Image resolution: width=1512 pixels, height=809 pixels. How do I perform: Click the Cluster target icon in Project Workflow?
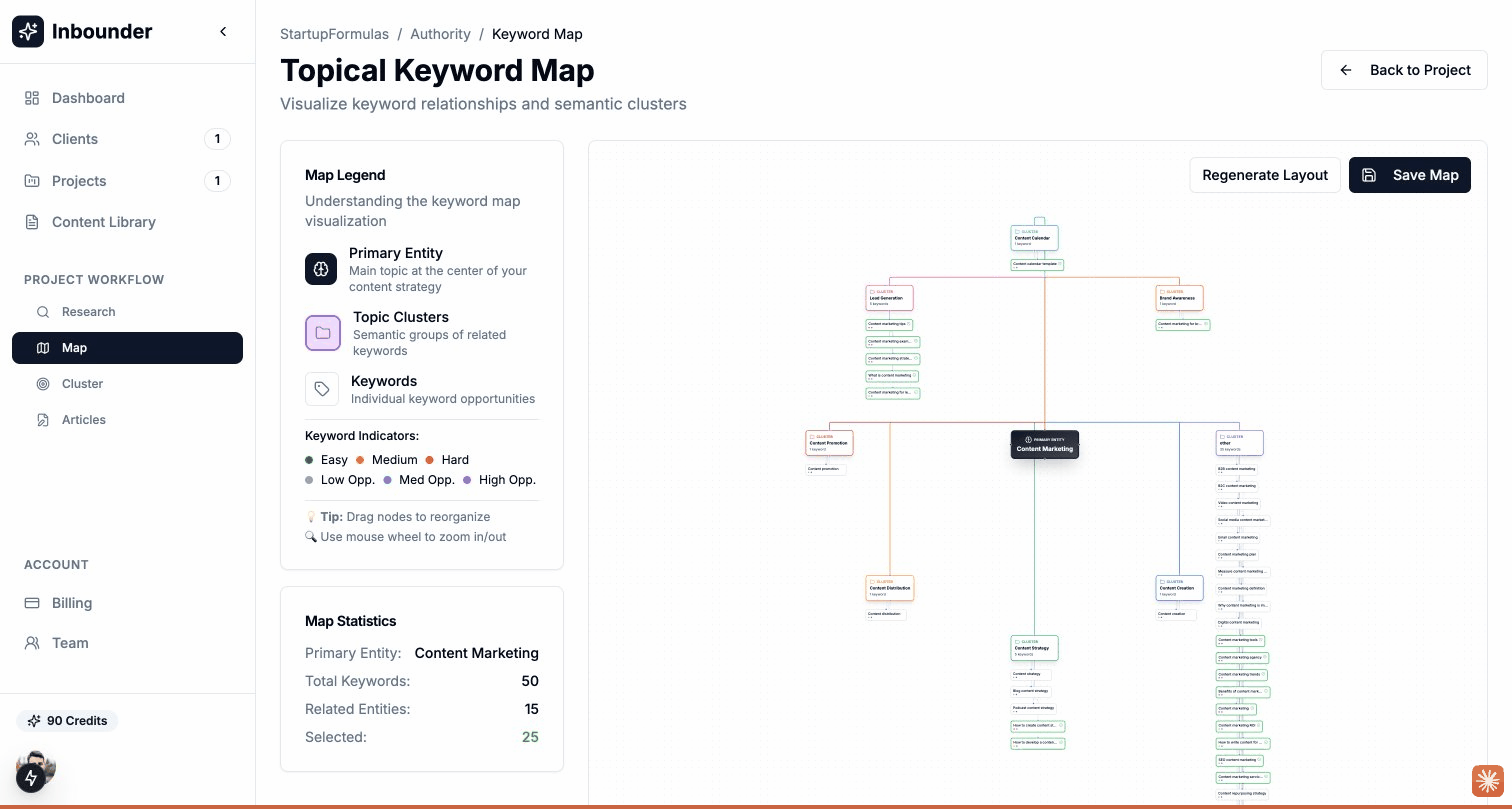click(43, 384)
